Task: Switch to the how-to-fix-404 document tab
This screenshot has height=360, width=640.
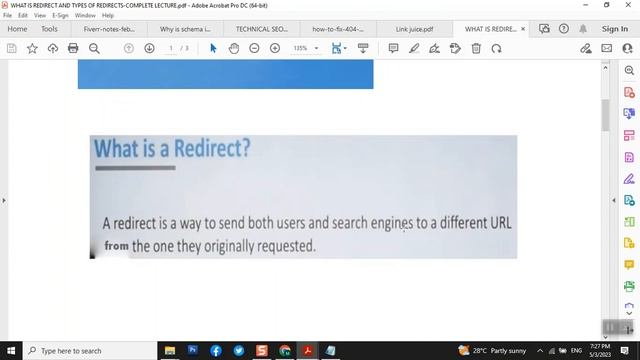Action: [338, 29]
